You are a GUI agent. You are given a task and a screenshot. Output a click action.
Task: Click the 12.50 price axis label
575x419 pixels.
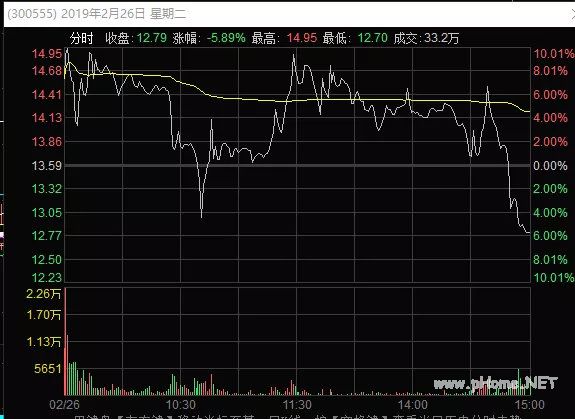tap(47, 260)
